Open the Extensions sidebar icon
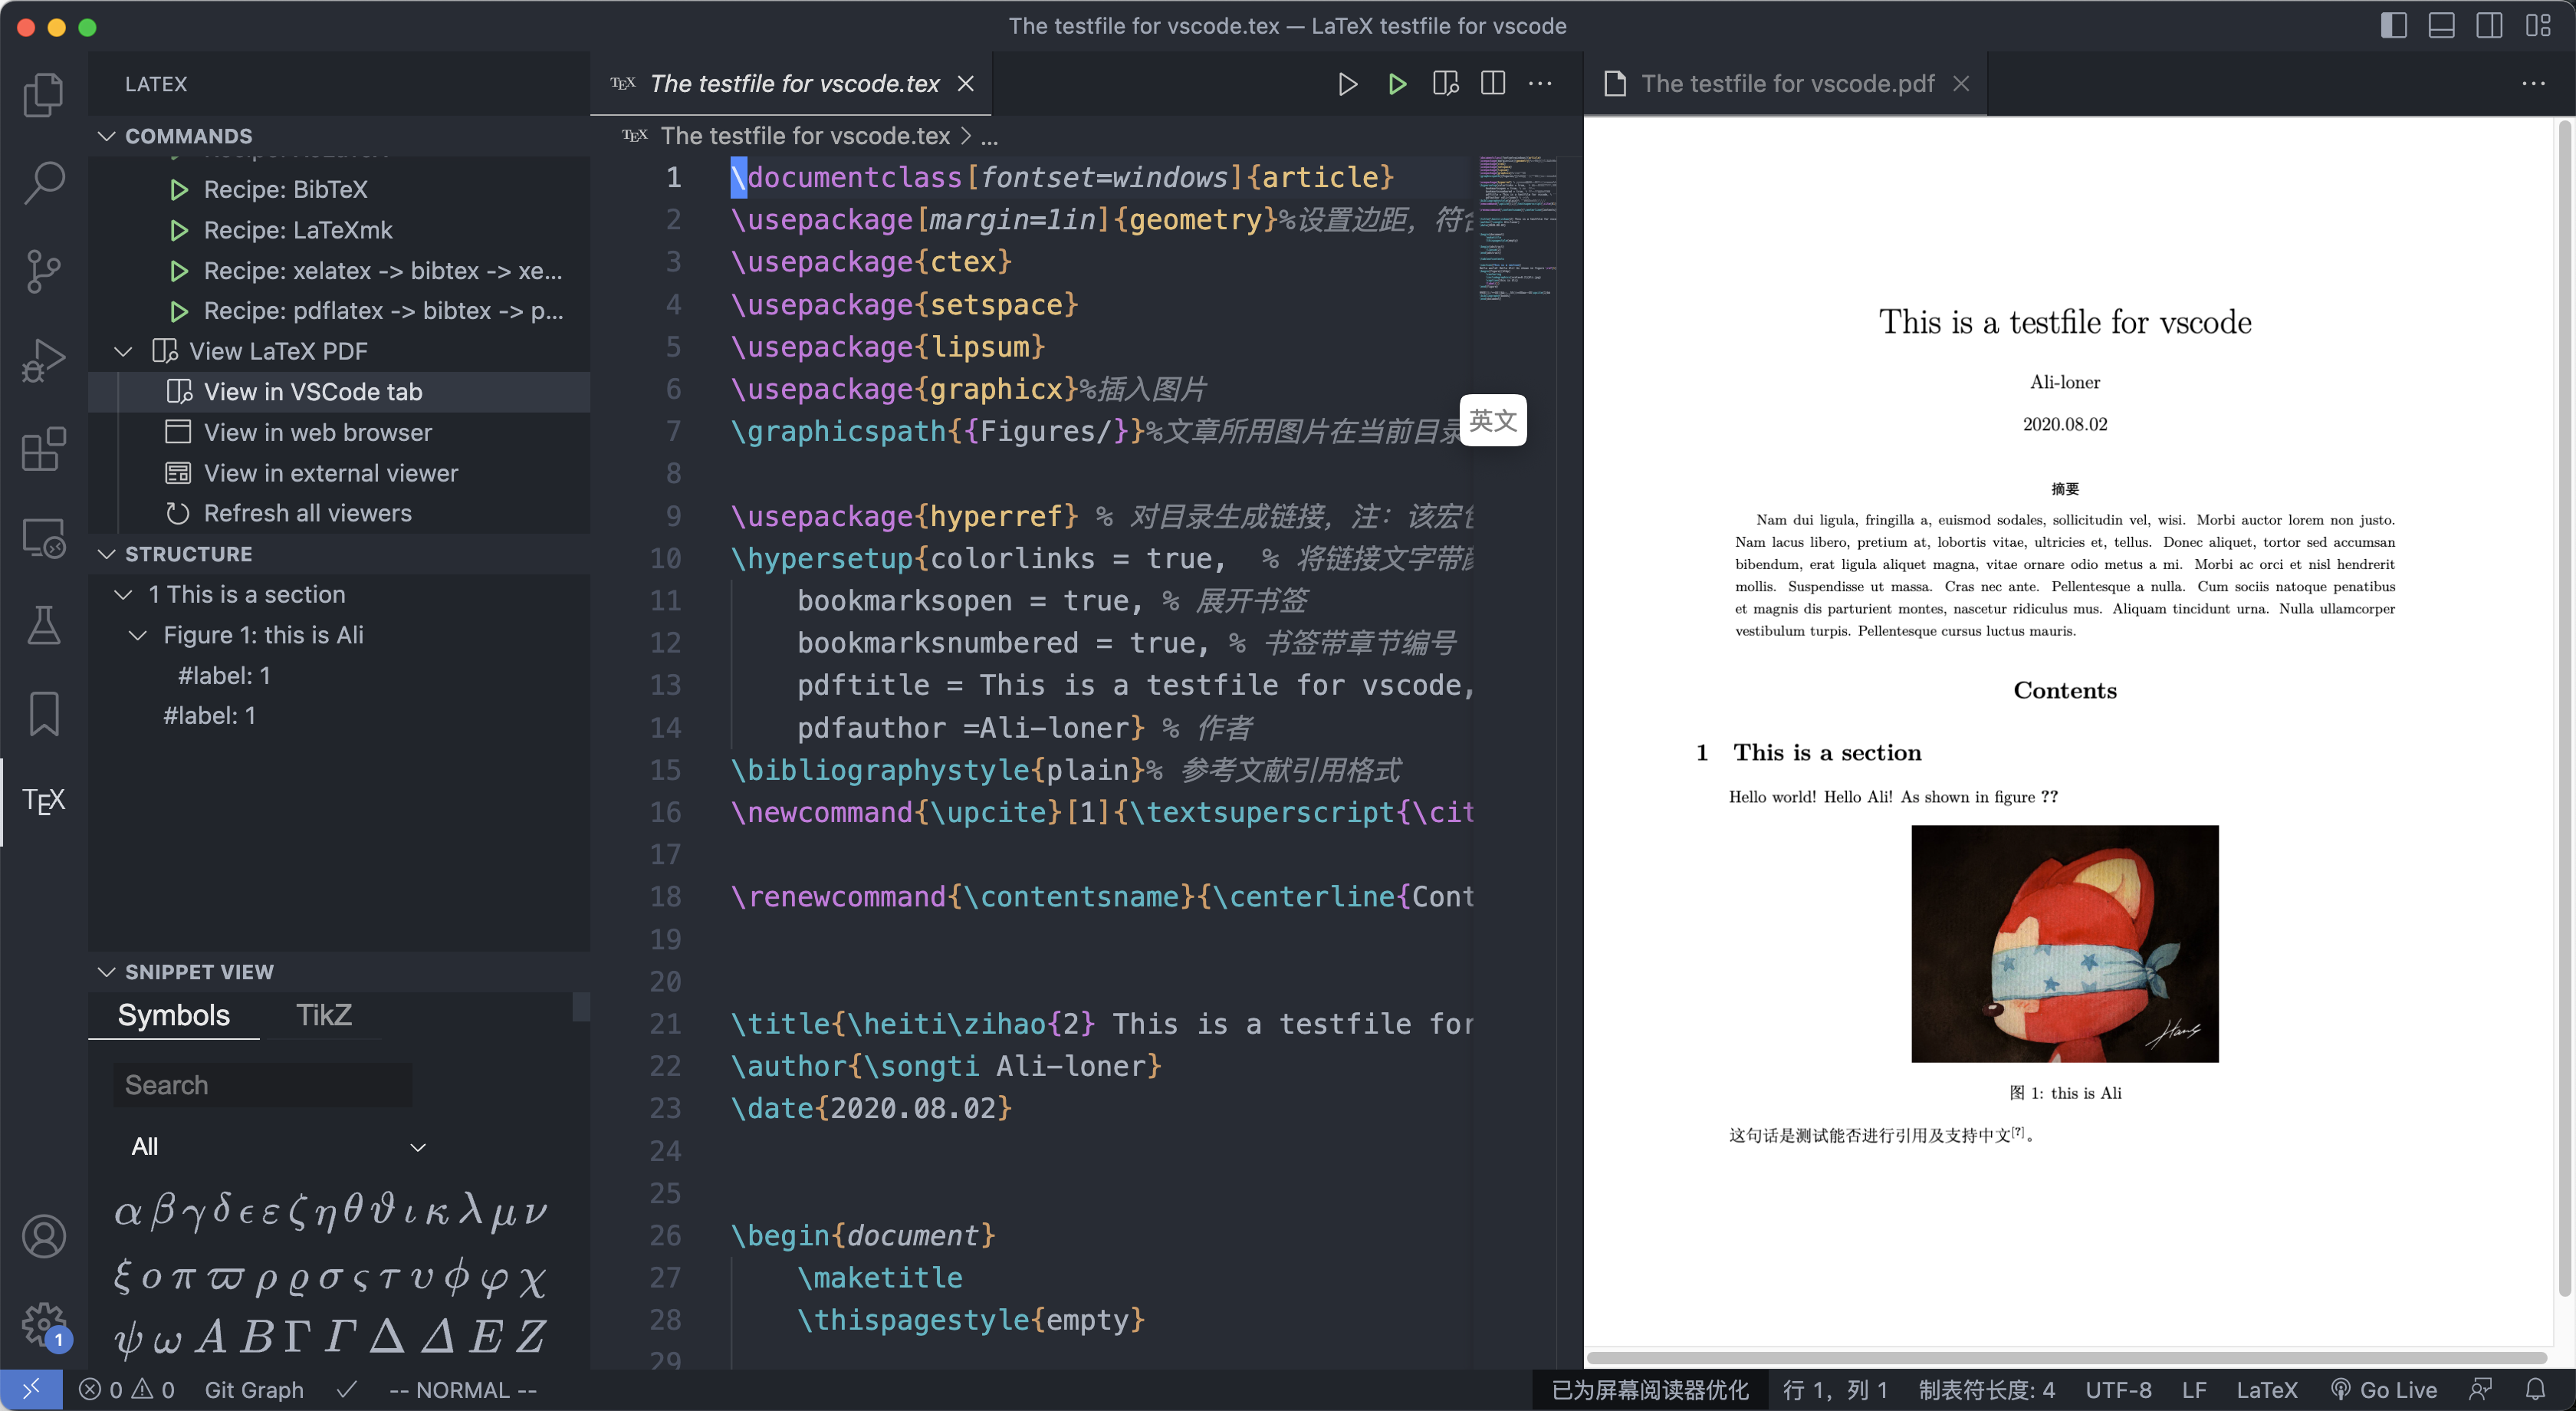Image resolution: width=2576 pixels, height=1411 pixels. coord(43,449)
